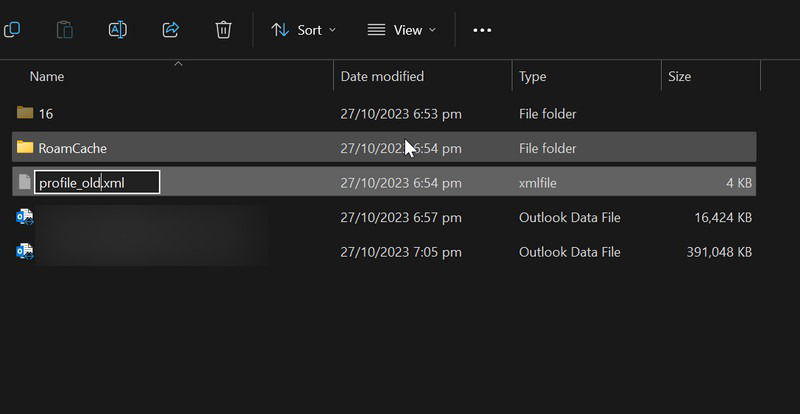This screenshot has height=414, width=800.
Task: Click the Paste clipboard icon
Action: (x=65, y=30)
